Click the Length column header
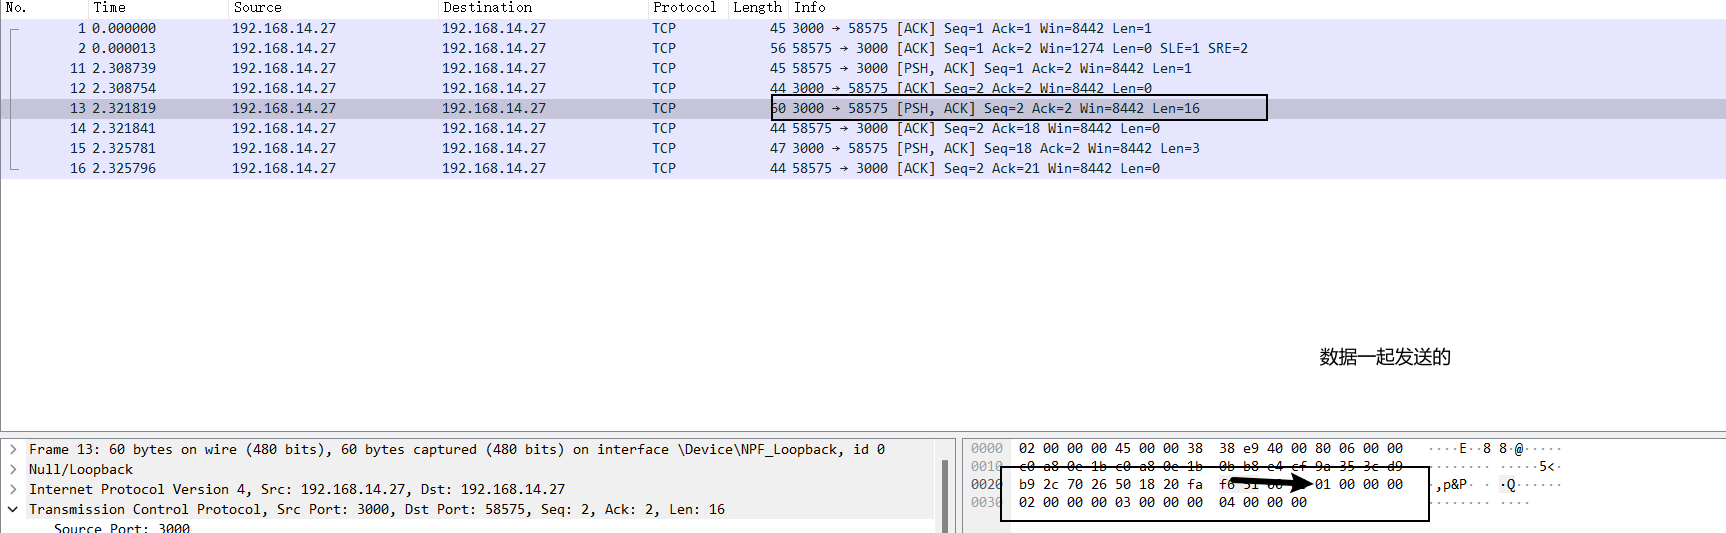1726x533 pixels. pos(757,8)
